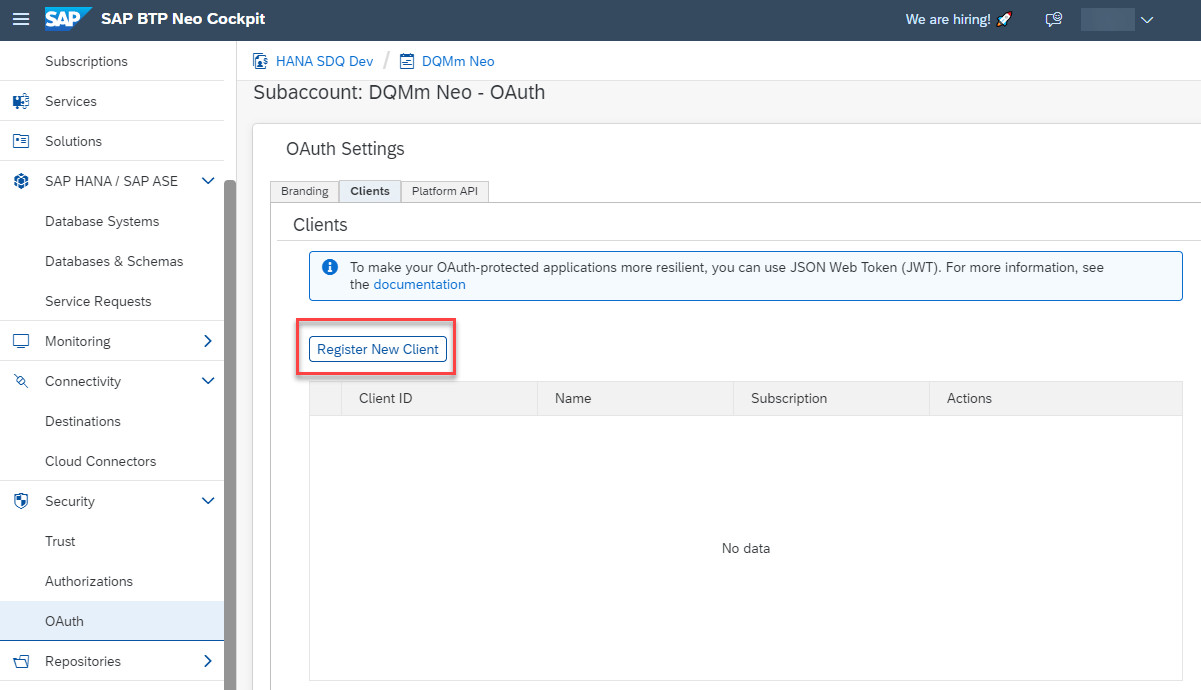Viewport: 1201px width, 690px height.
Task: Expand the Monitoring section chevron
Action: (x=208, y=341)
